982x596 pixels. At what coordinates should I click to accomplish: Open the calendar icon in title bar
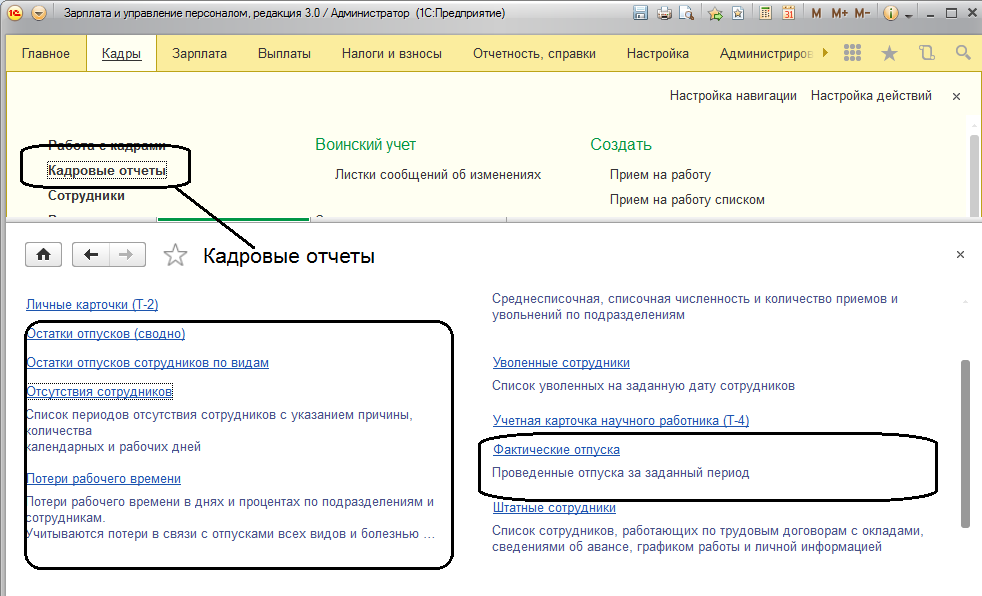pos(788,14)
